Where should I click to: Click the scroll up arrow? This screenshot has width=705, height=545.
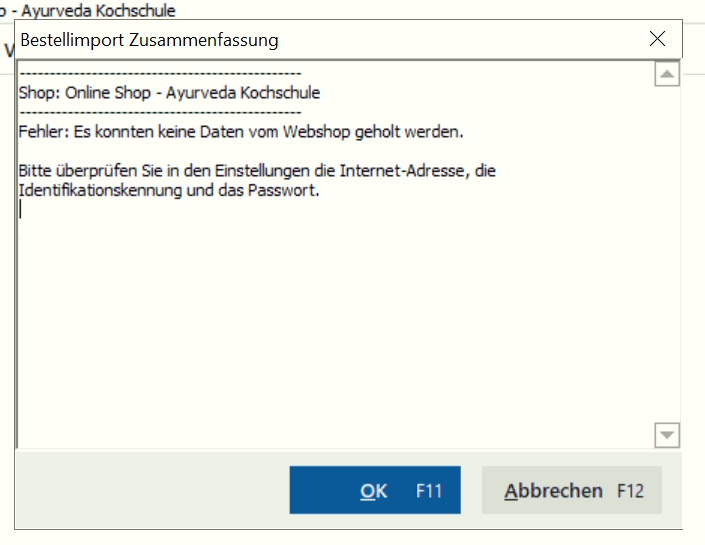point(666,74)
